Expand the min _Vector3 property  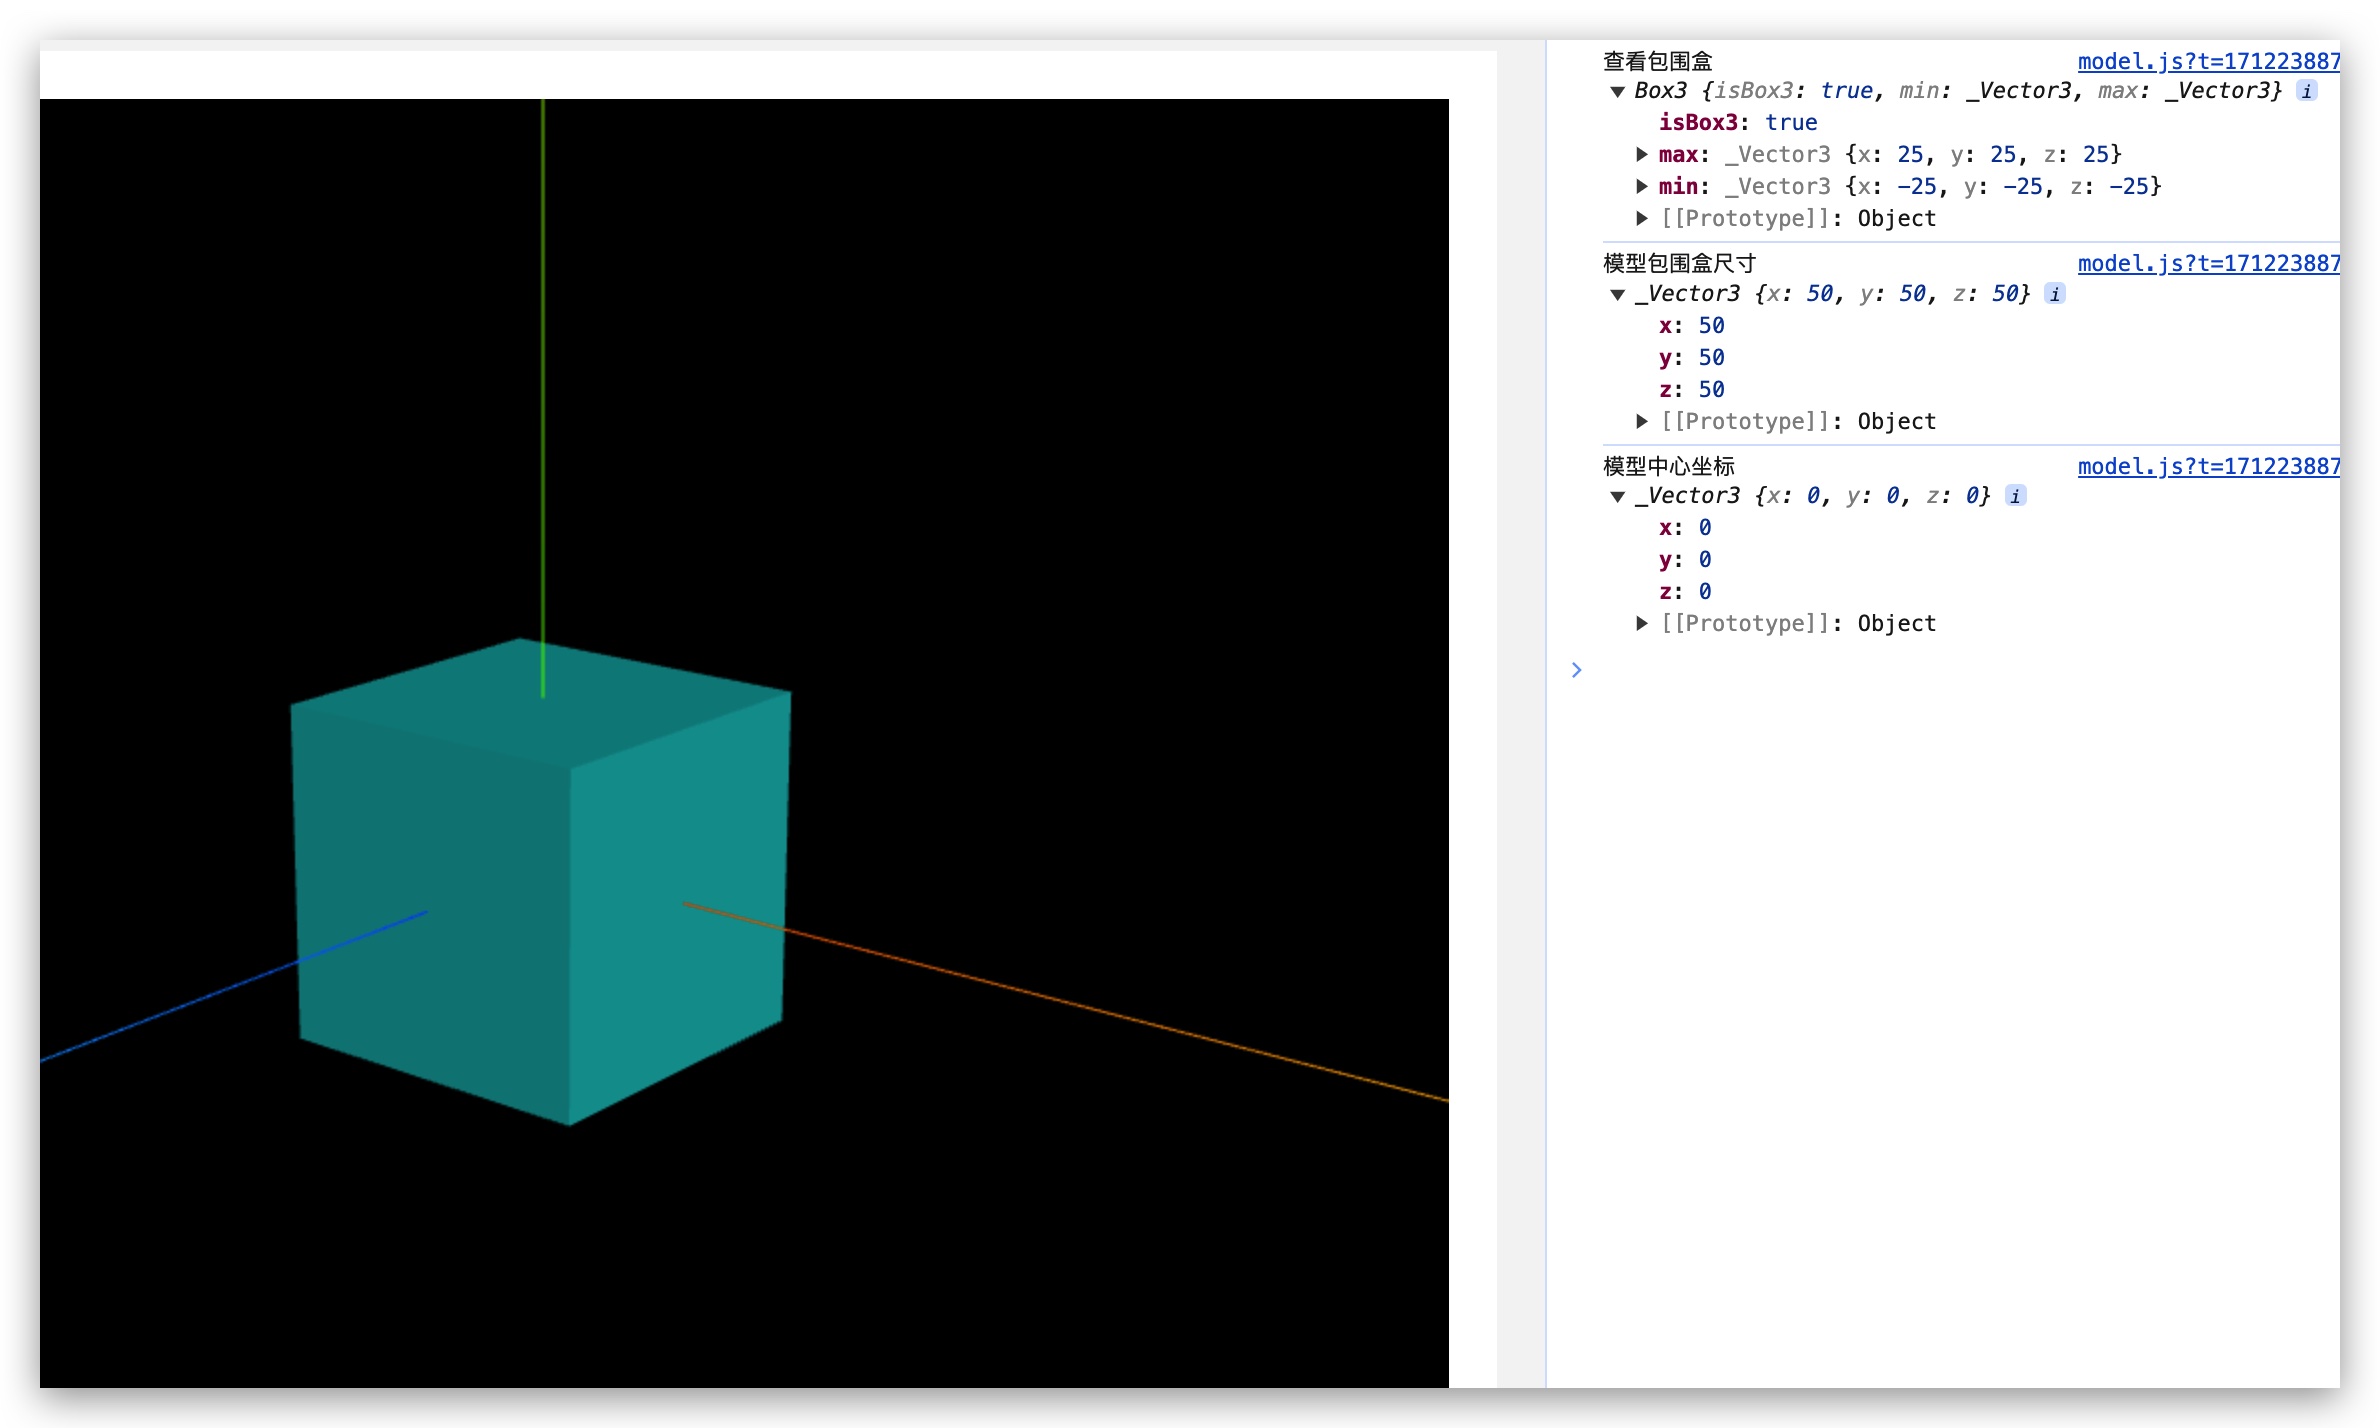coord(1641,186)
